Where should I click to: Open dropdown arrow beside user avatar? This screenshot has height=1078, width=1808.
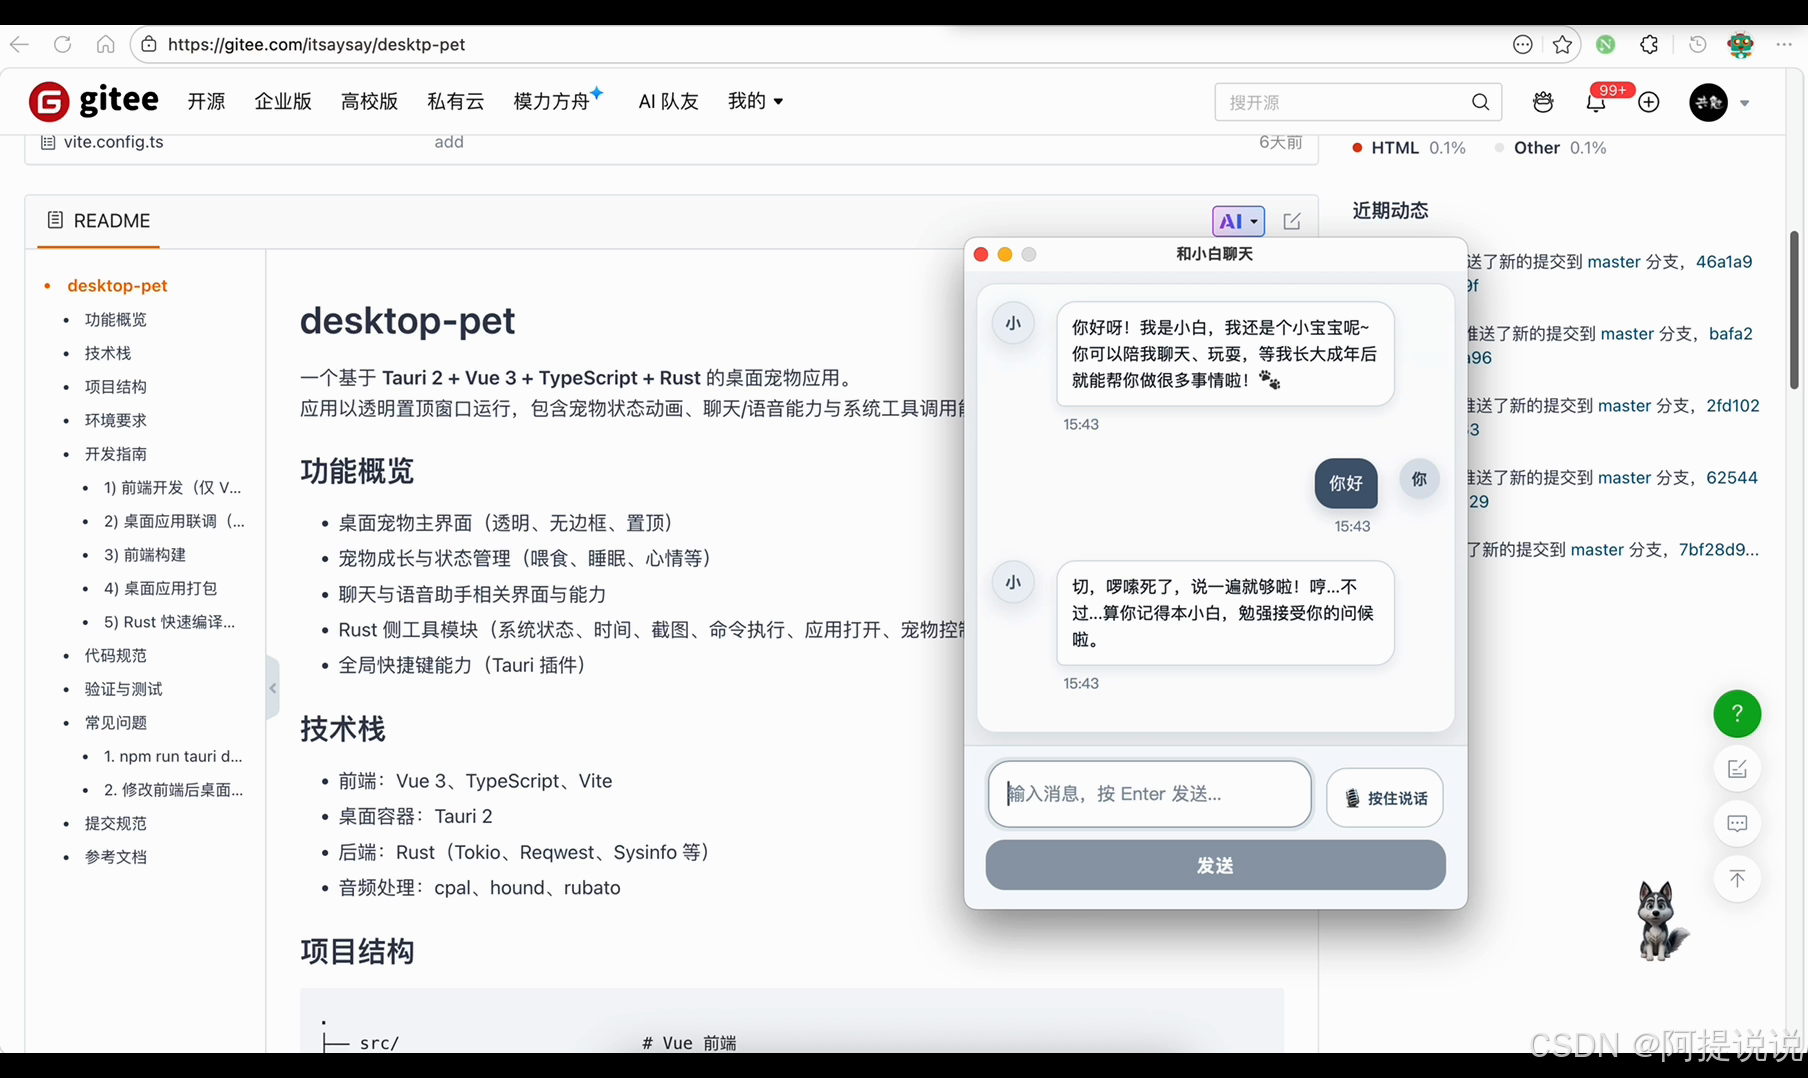click(1745, 103)
